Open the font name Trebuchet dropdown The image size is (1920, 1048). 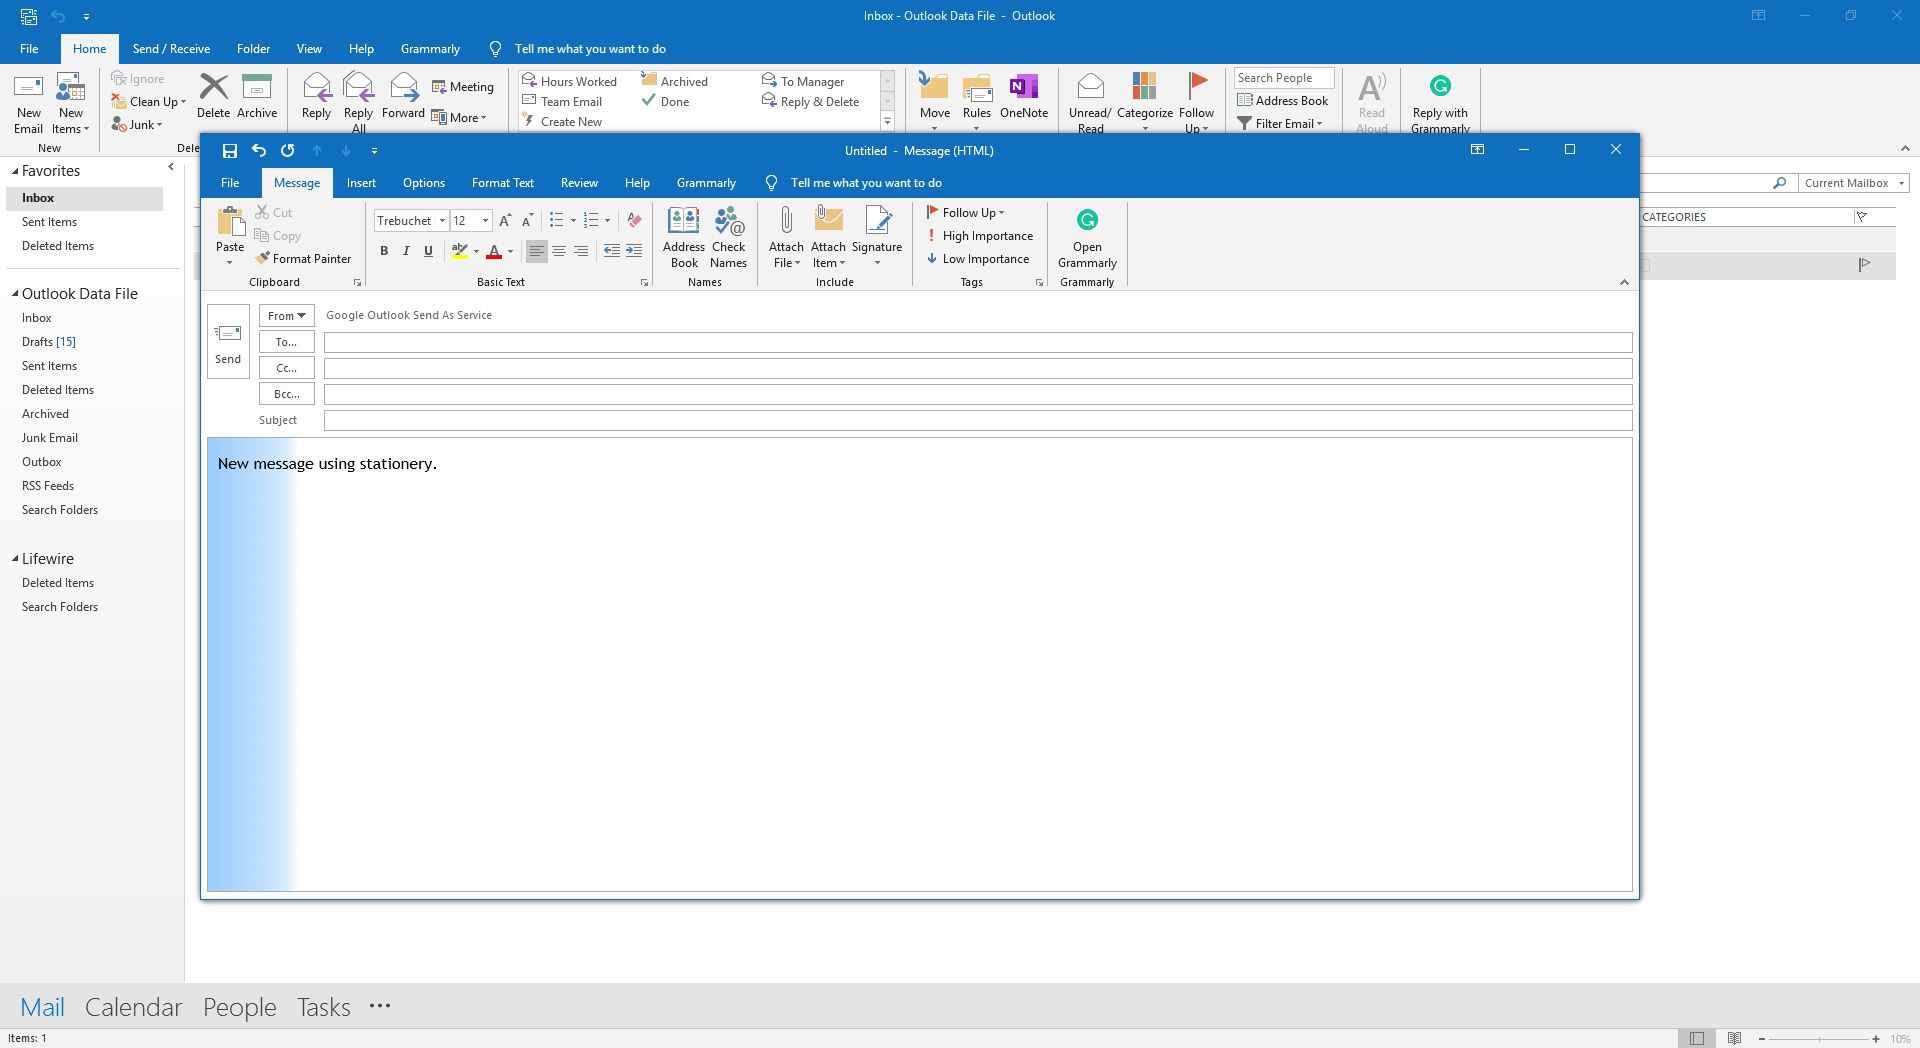point(442,221)
